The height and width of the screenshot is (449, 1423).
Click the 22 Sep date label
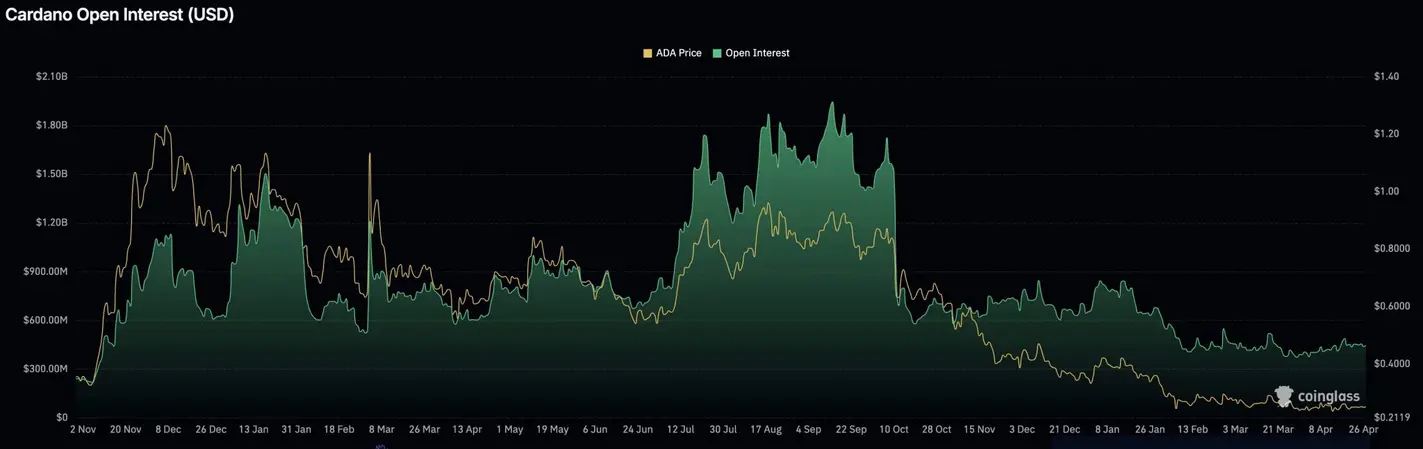point(851,430)
